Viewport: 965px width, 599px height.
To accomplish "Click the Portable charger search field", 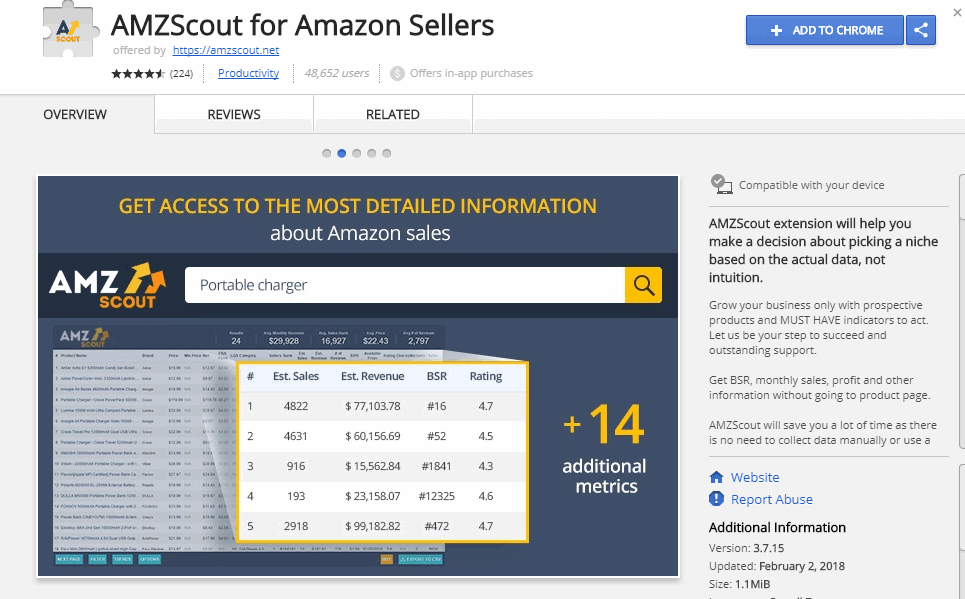I will (x=405, y=285).
